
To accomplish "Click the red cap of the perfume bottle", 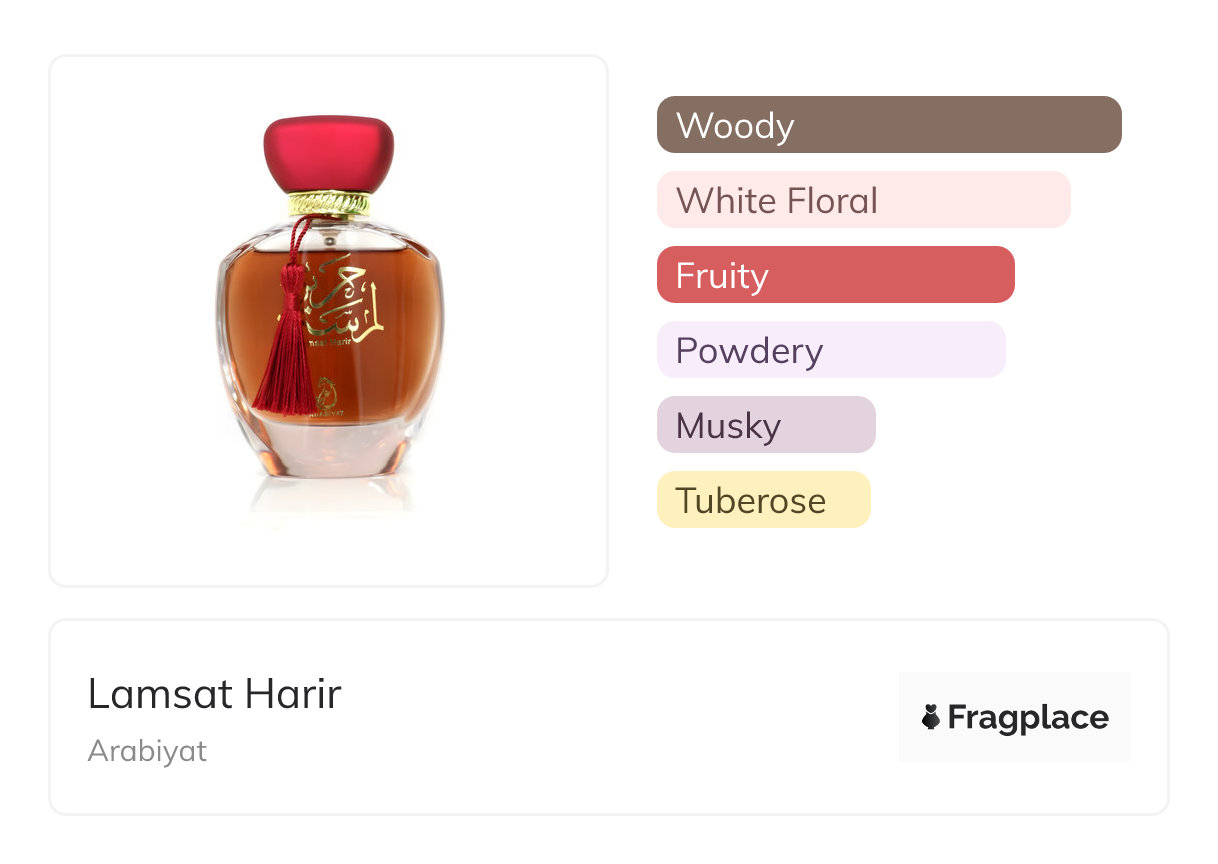I will pyautogui.click(x=328, y=153).
